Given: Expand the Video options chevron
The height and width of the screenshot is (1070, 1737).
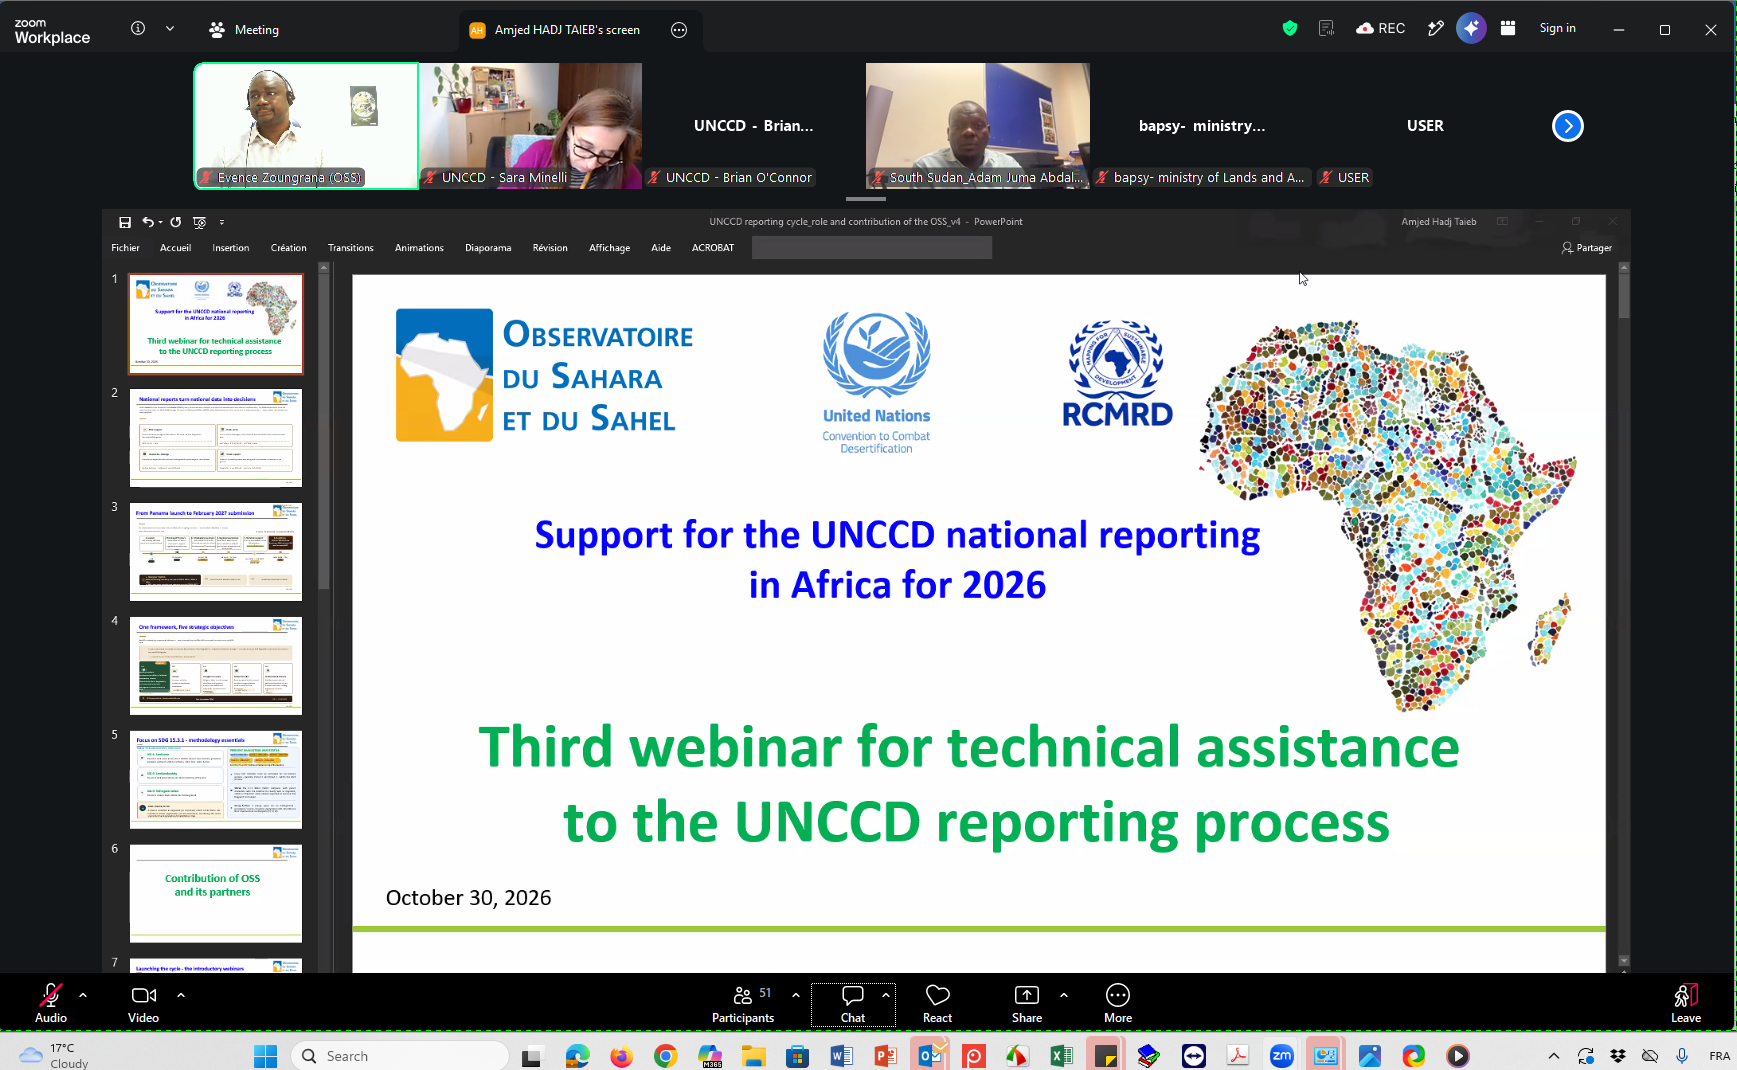Looking at the screenshot, I should [x=181, y=995].
